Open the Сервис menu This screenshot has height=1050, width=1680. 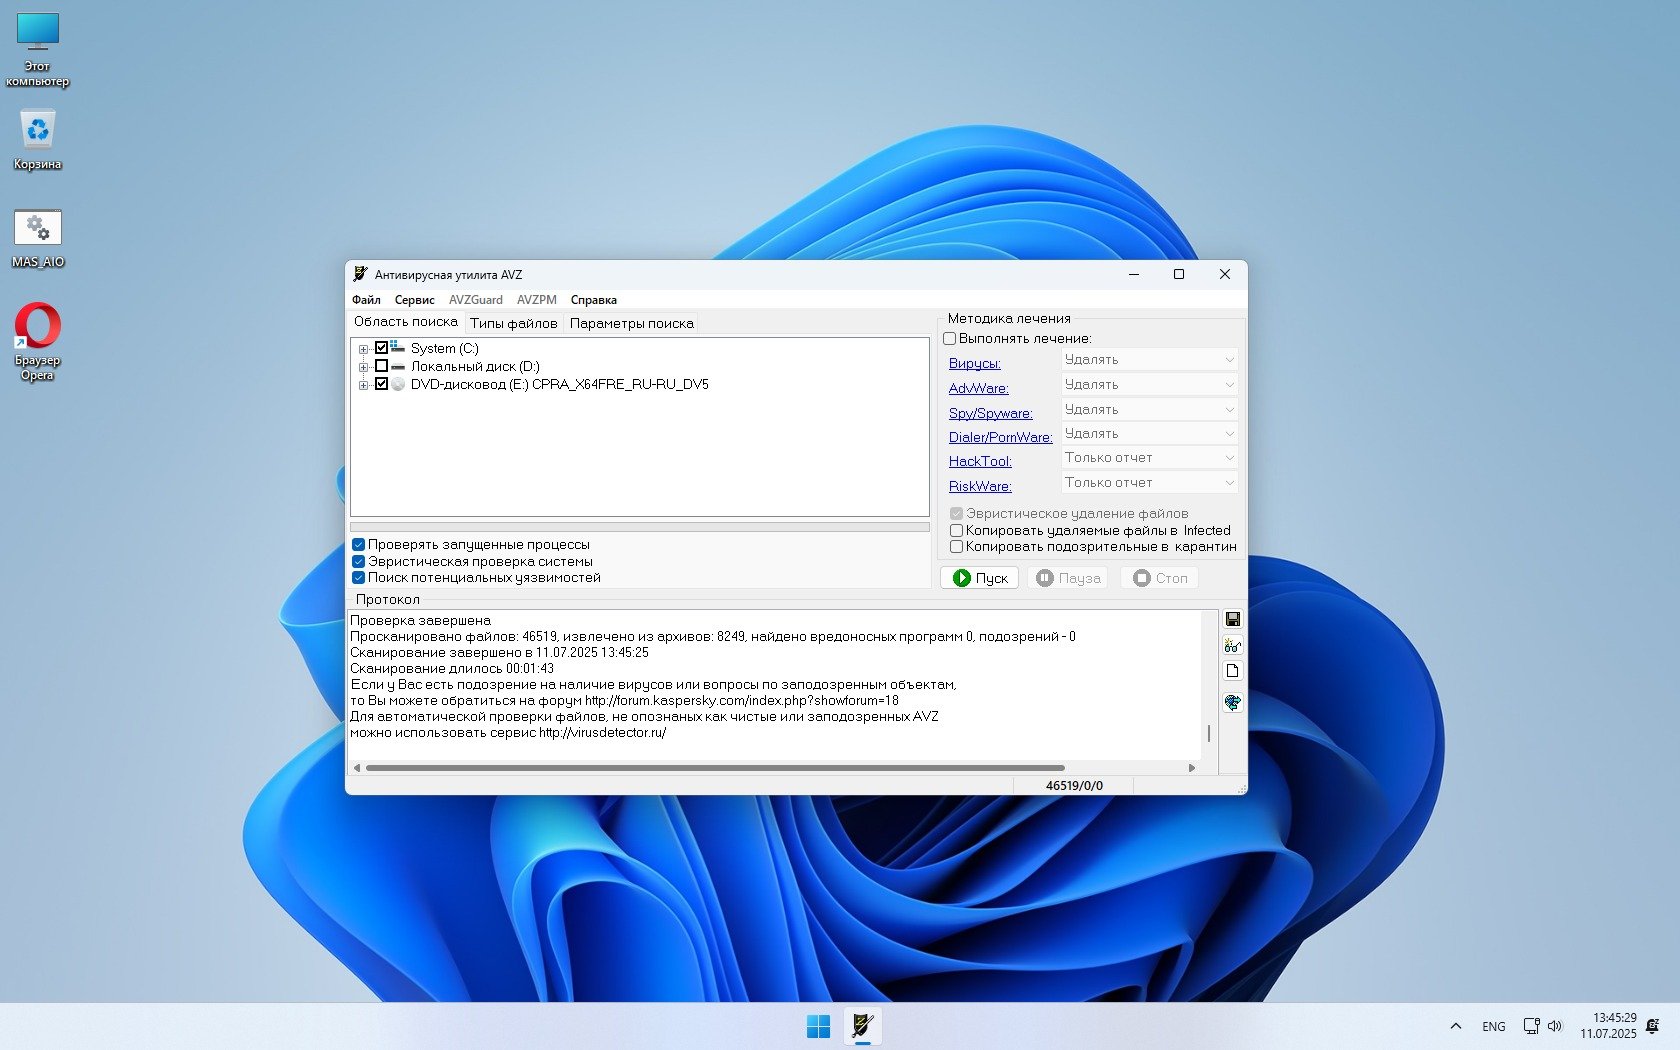pos(414,300)
